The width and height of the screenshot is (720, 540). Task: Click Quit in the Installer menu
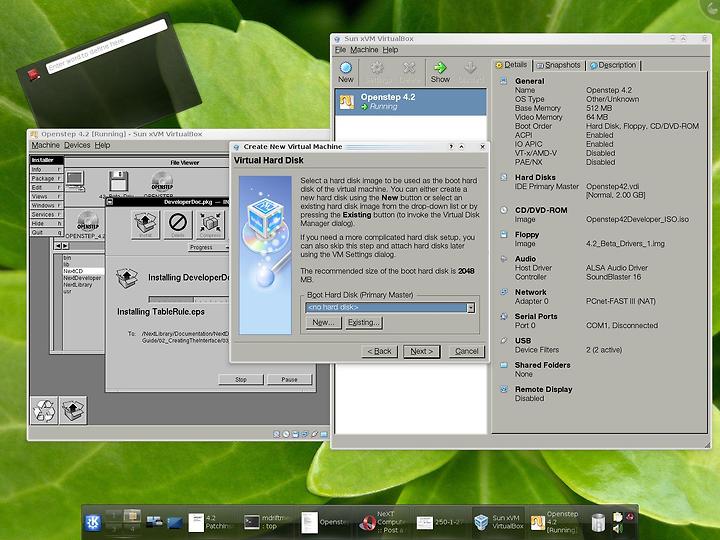[46, 232]
